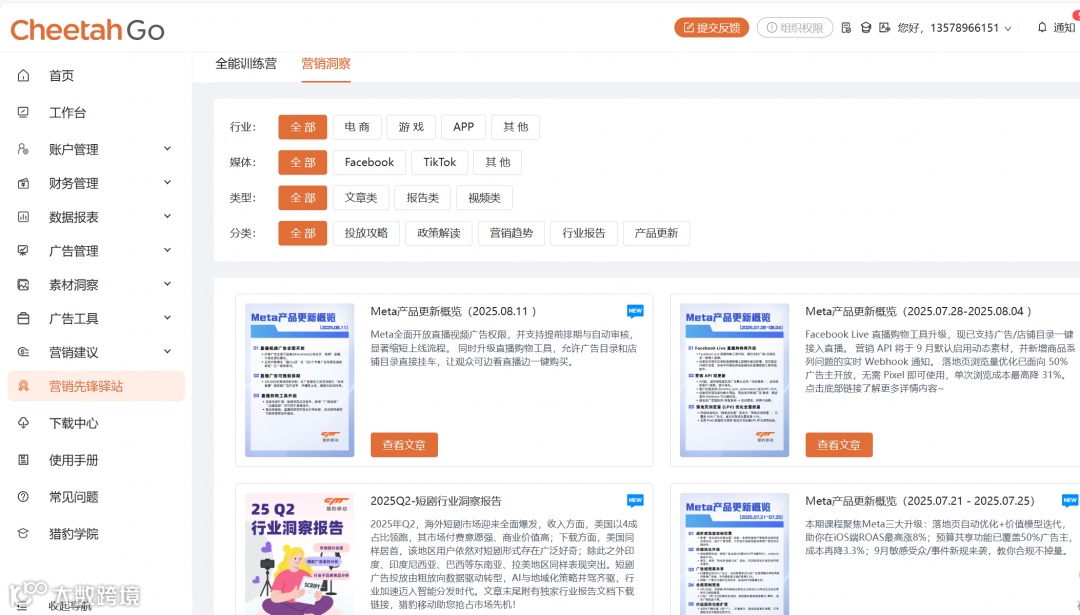Click the notification bell icon
Image resolution: width=1080 pixels, height=615 pixels.
(1042, 27)
